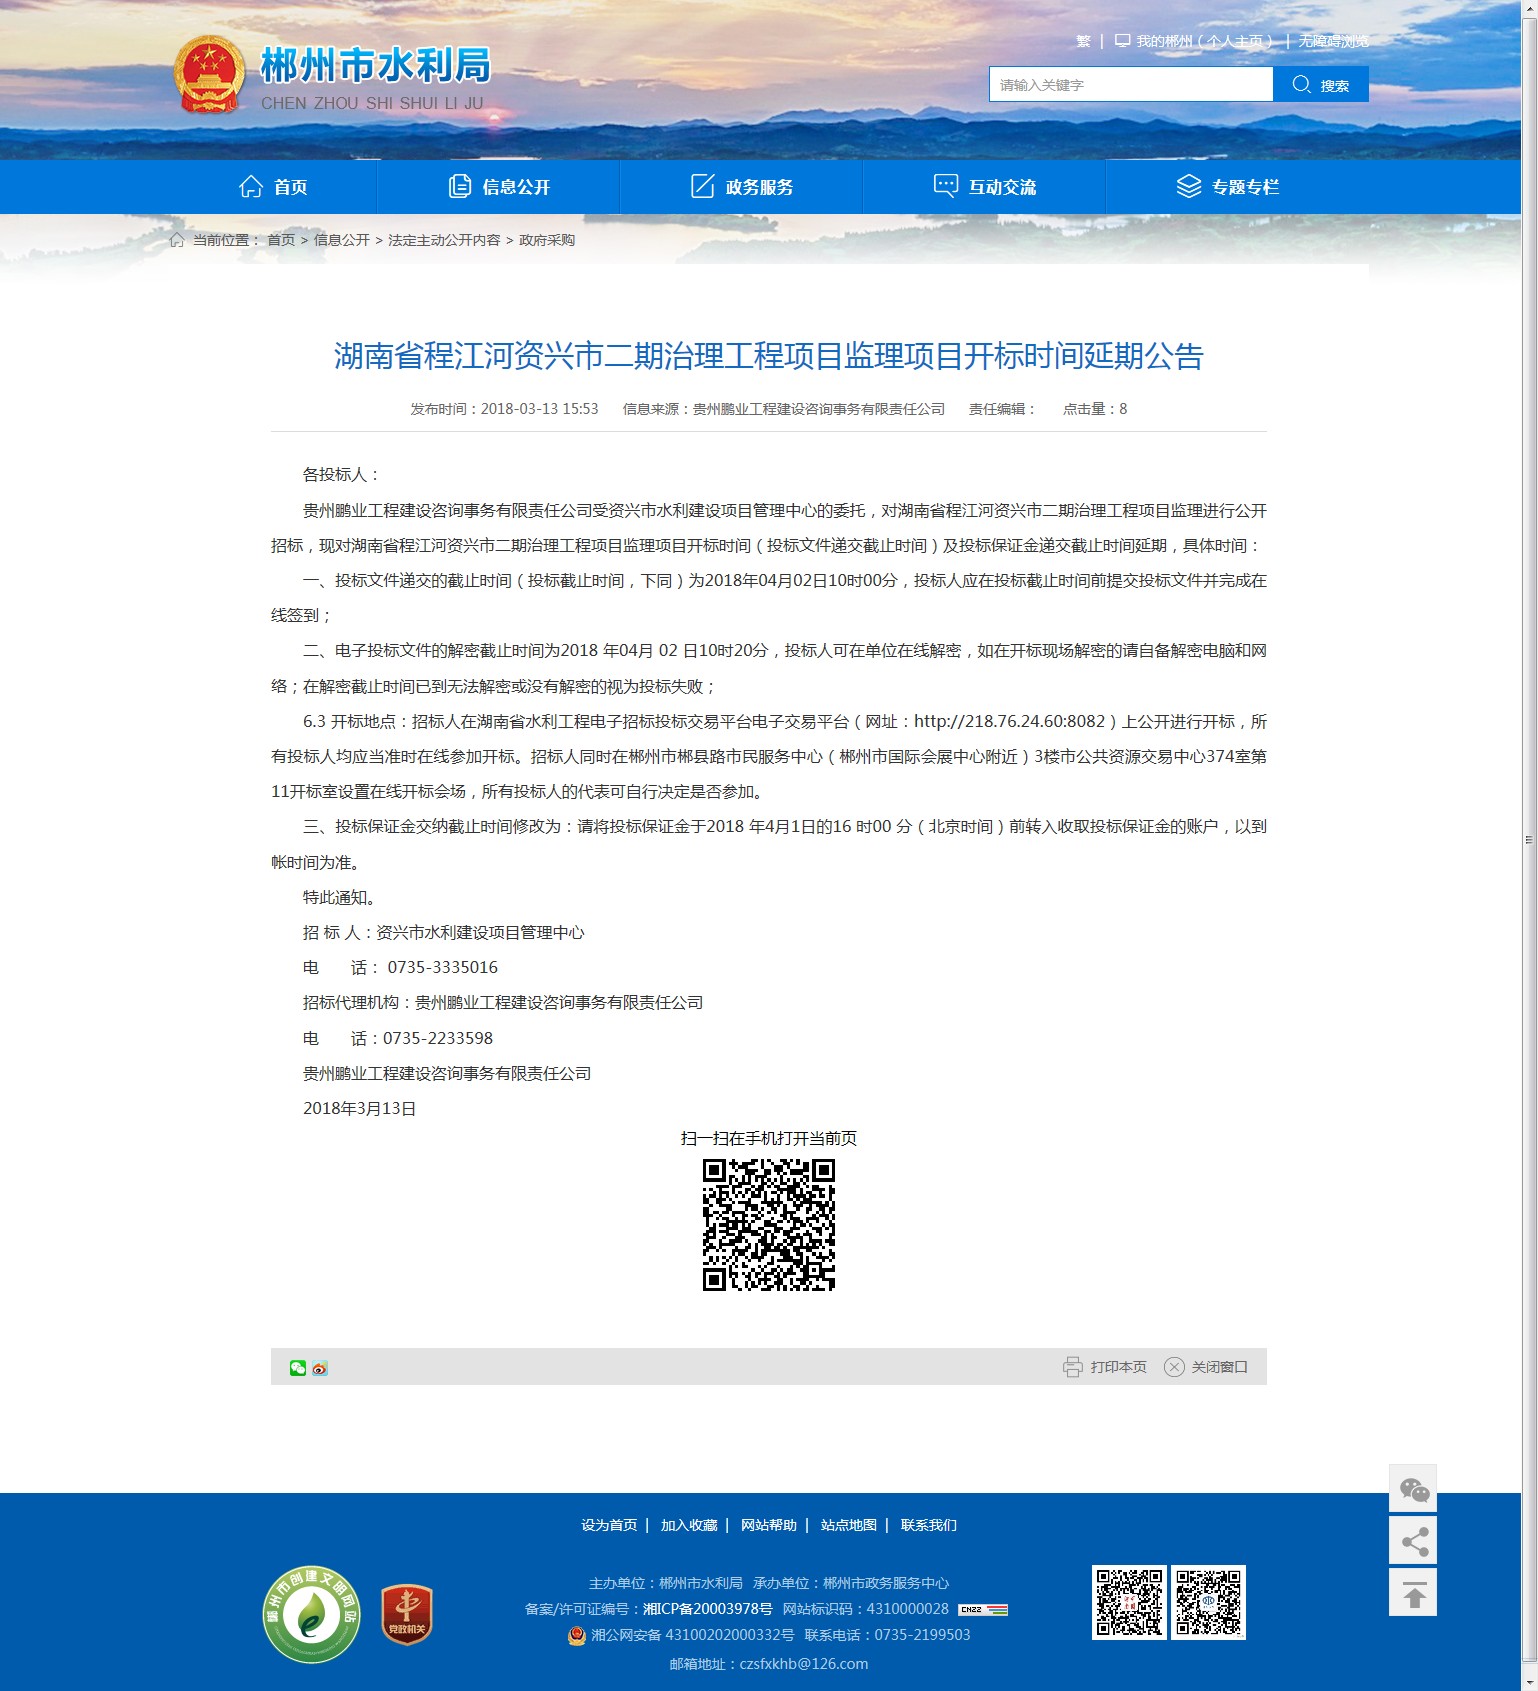The height and width of the screenshot is (1691, 1538).
Task: Open the floating WeChat sidebar button
Action: click(1413, 1489)
